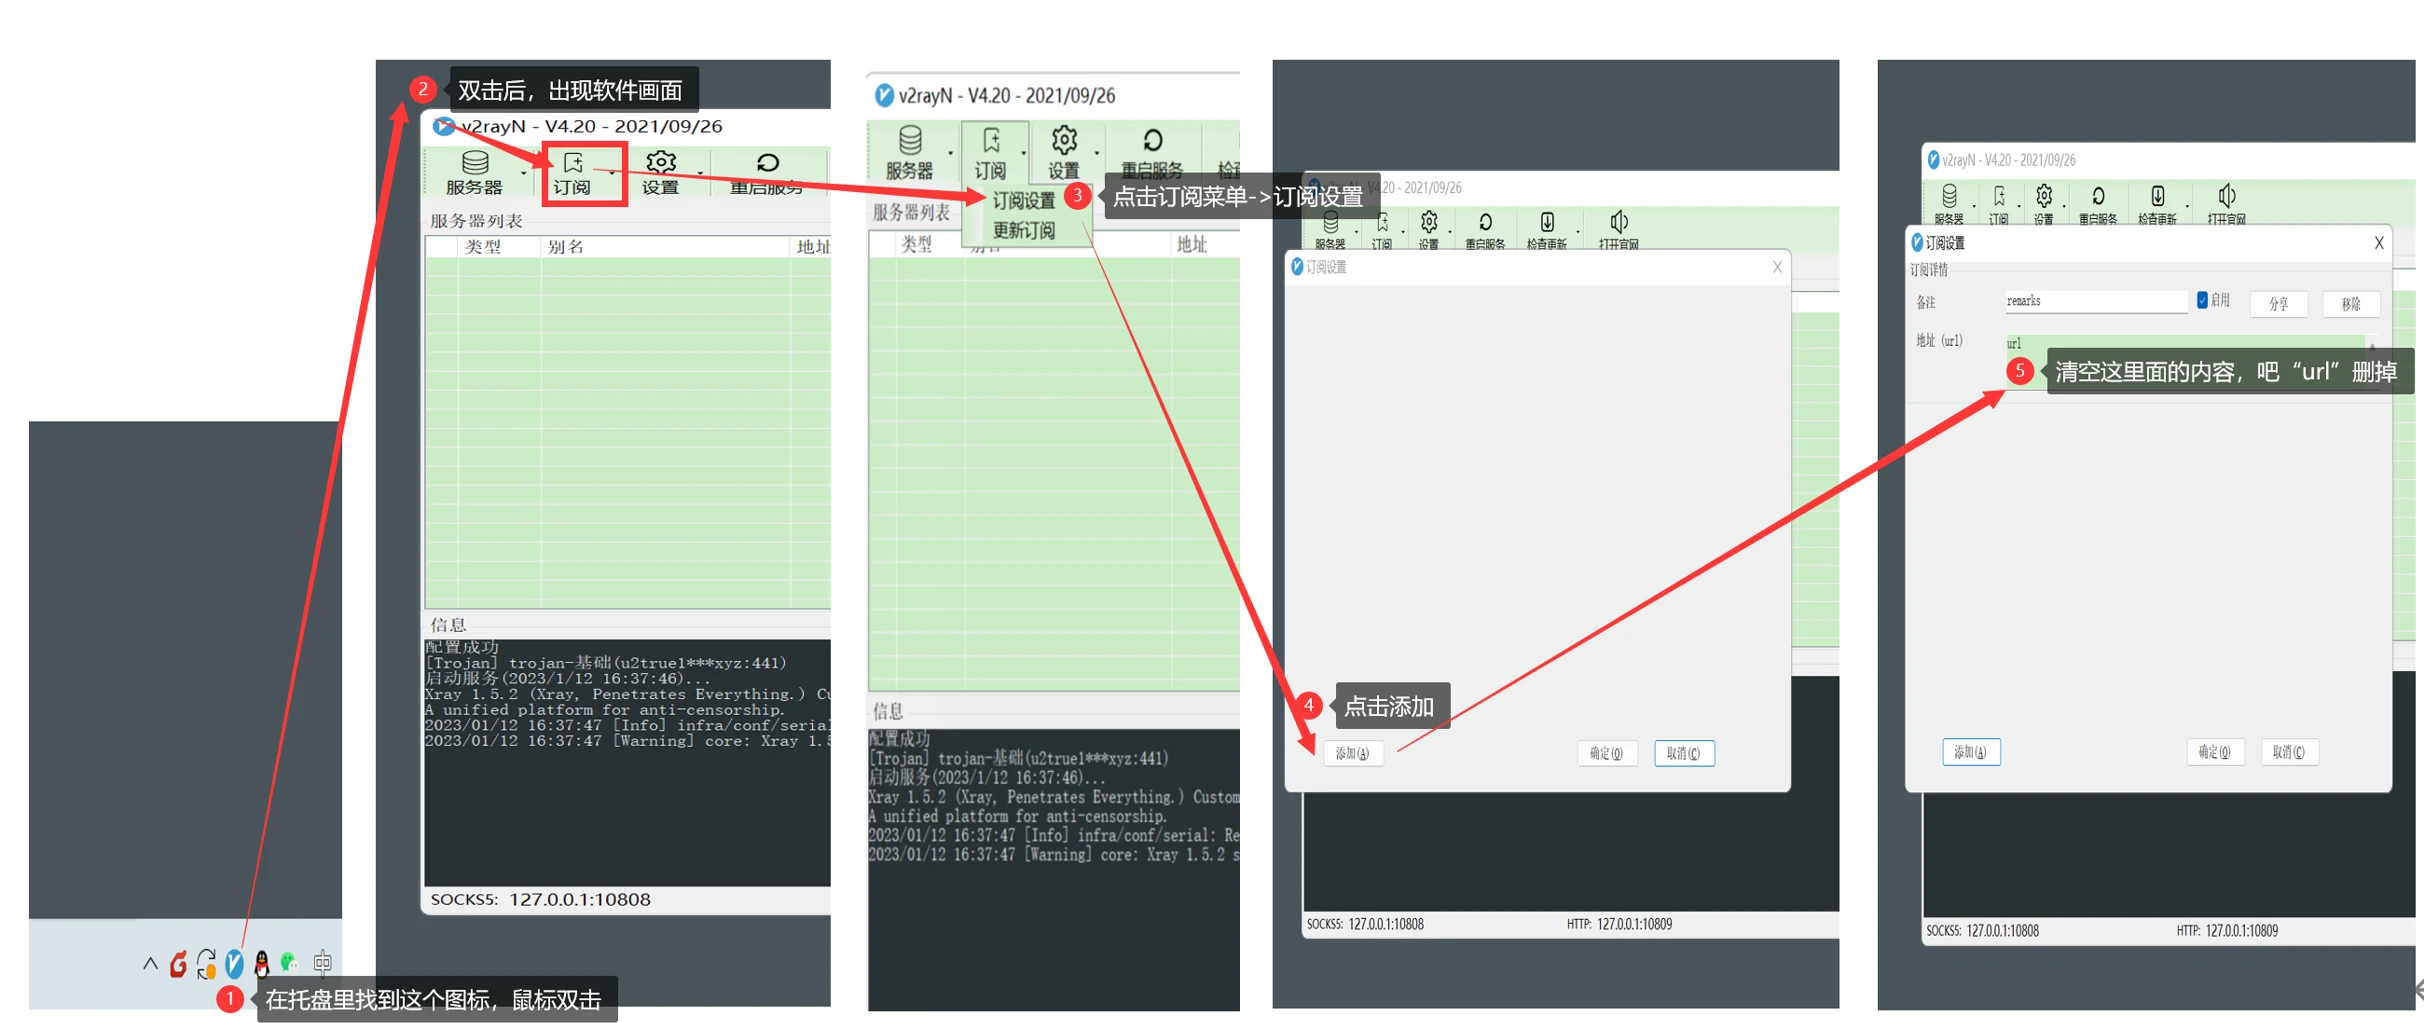This screenshot has height=1023, width=2424.
Task: Click the 中 input method indicator
Action: [322, 963]
